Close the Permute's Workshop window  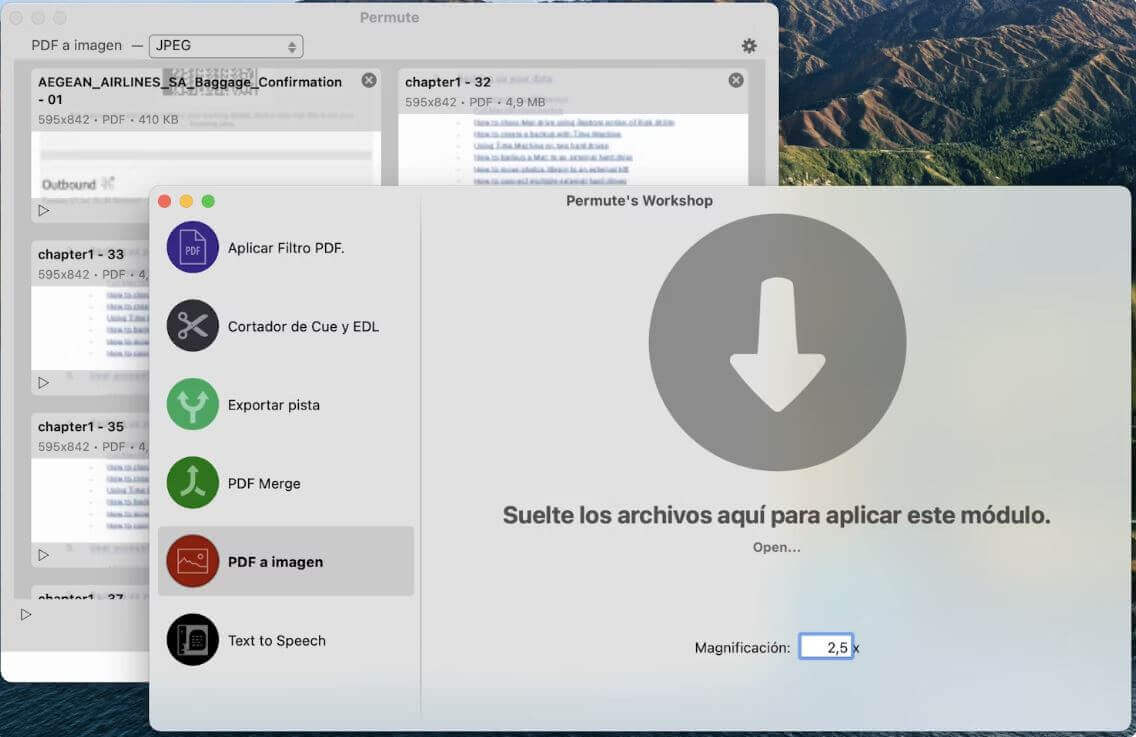pyautogui.click(x=164, y=201)
